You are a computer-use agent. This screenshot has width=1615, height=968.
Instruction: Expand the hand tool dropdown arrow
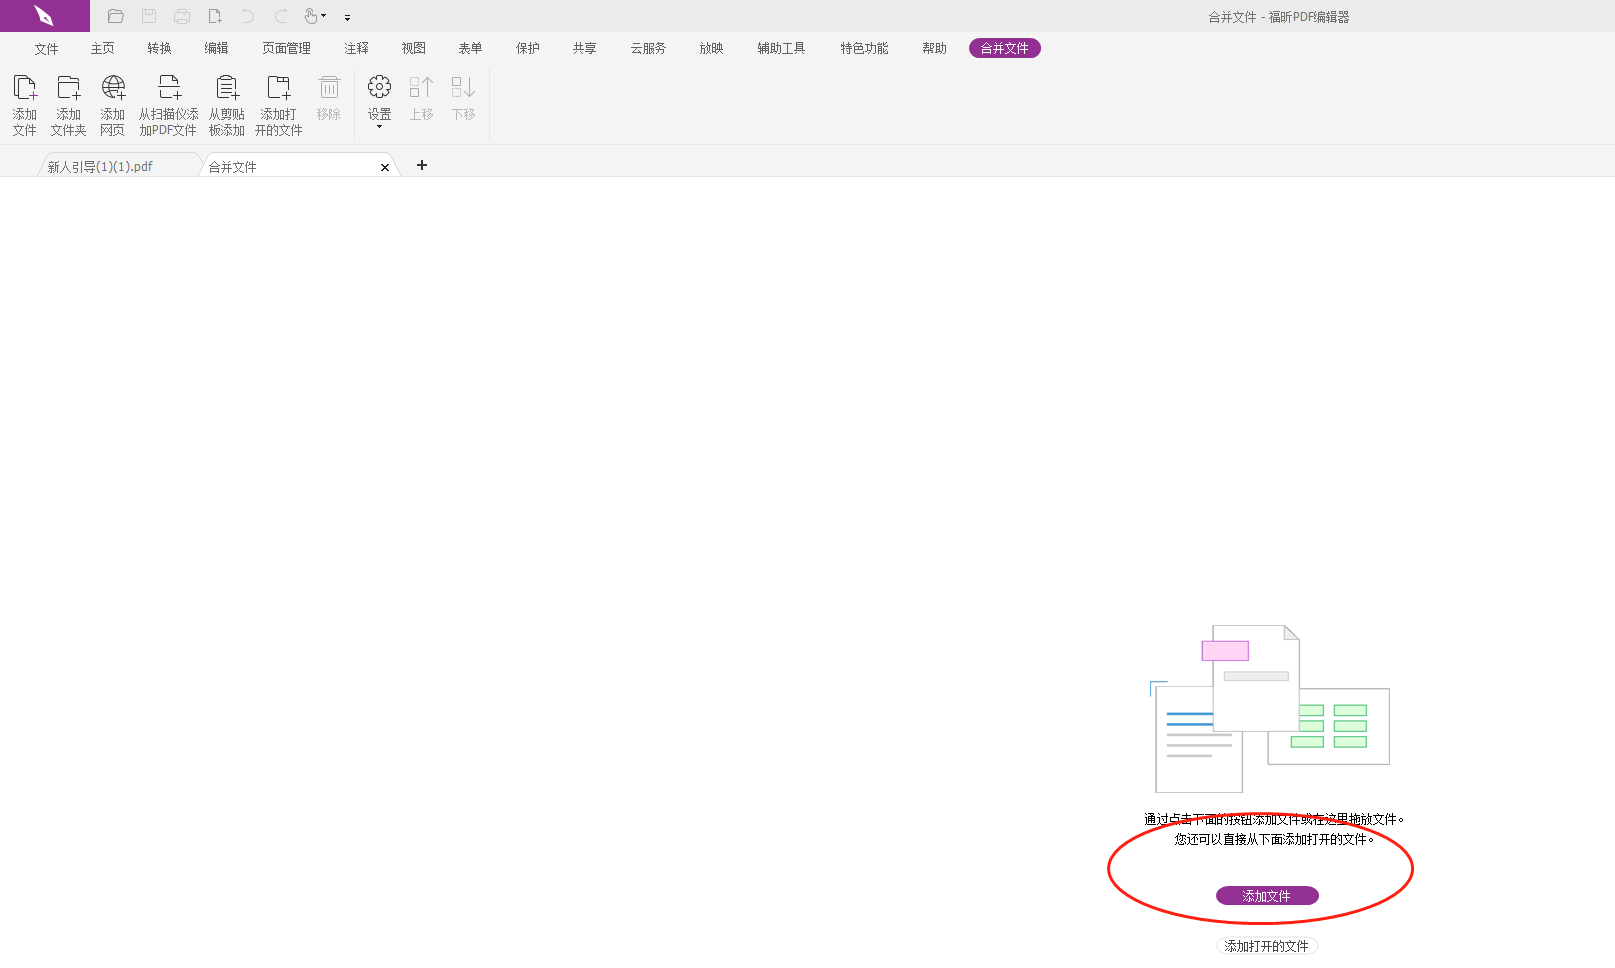pyautogui.click(x=324, y=17)
